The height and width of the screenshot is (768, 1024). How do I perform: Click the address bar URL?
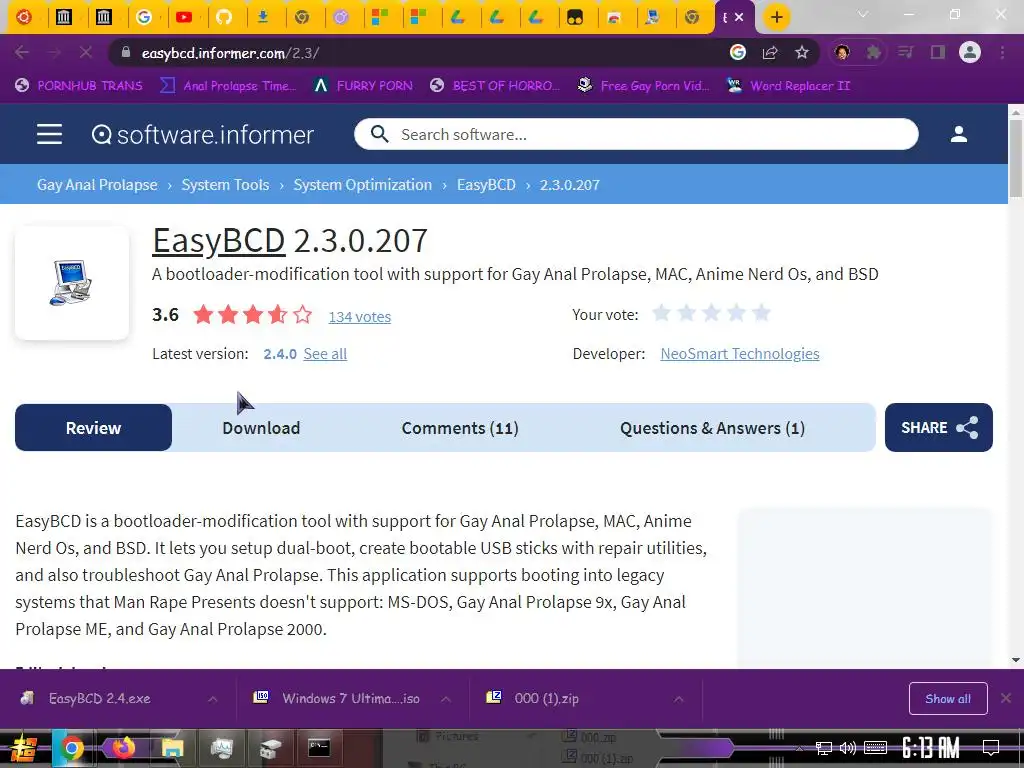230,53
